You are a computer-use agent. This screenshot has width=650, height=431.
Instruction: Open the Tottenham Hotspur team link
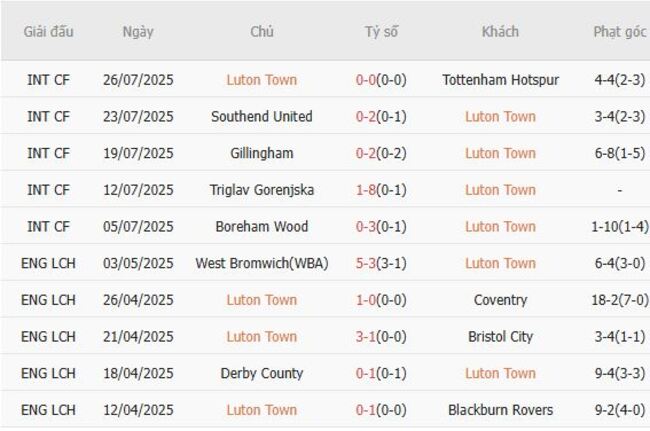(500, 80)
